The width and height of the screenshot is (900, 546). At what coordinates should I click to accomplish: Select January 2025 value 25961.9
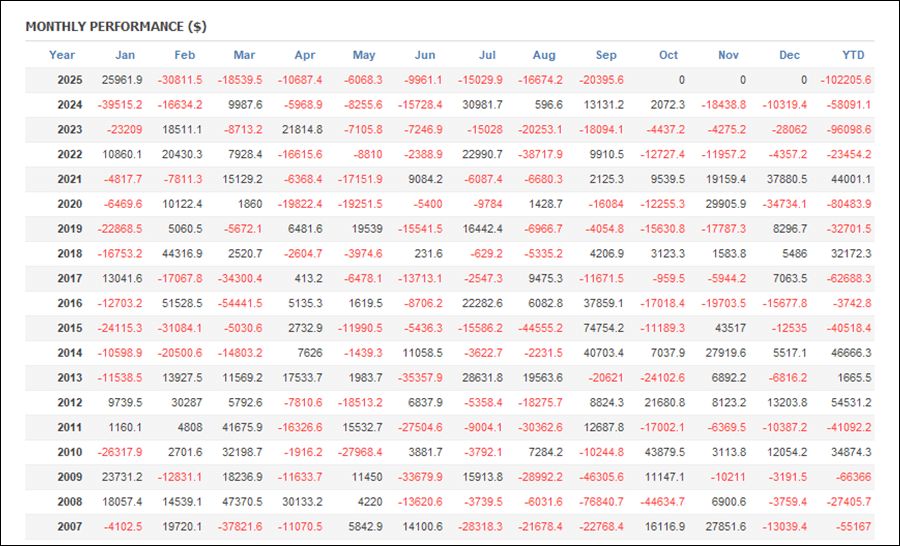[x=122, y=80]
